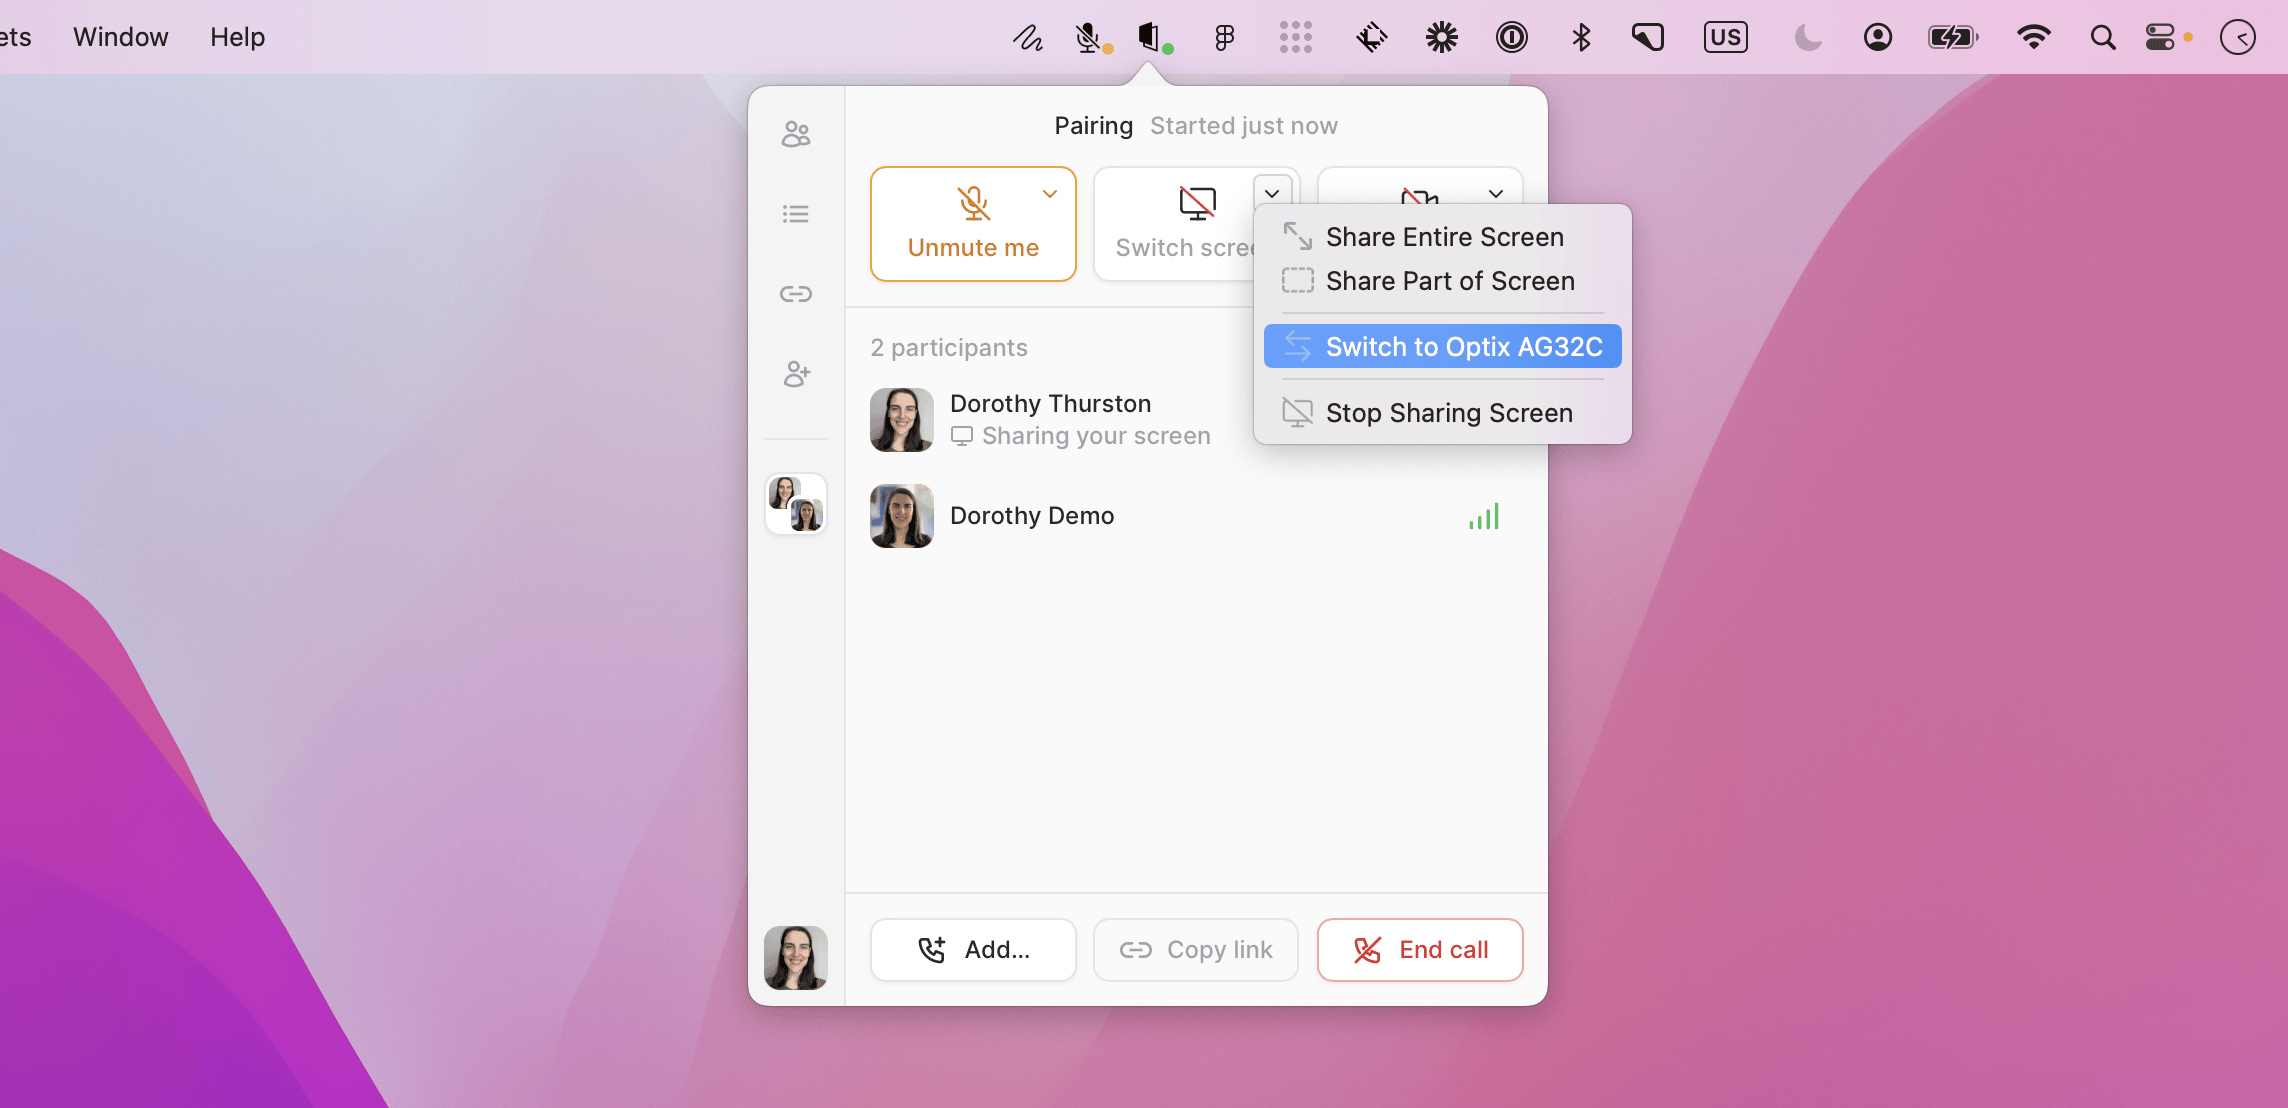The height and width of the screenshot is (1108, 2288).
Task: Select the Dorothy Thurston participant name
Action: pos(1050,404)
